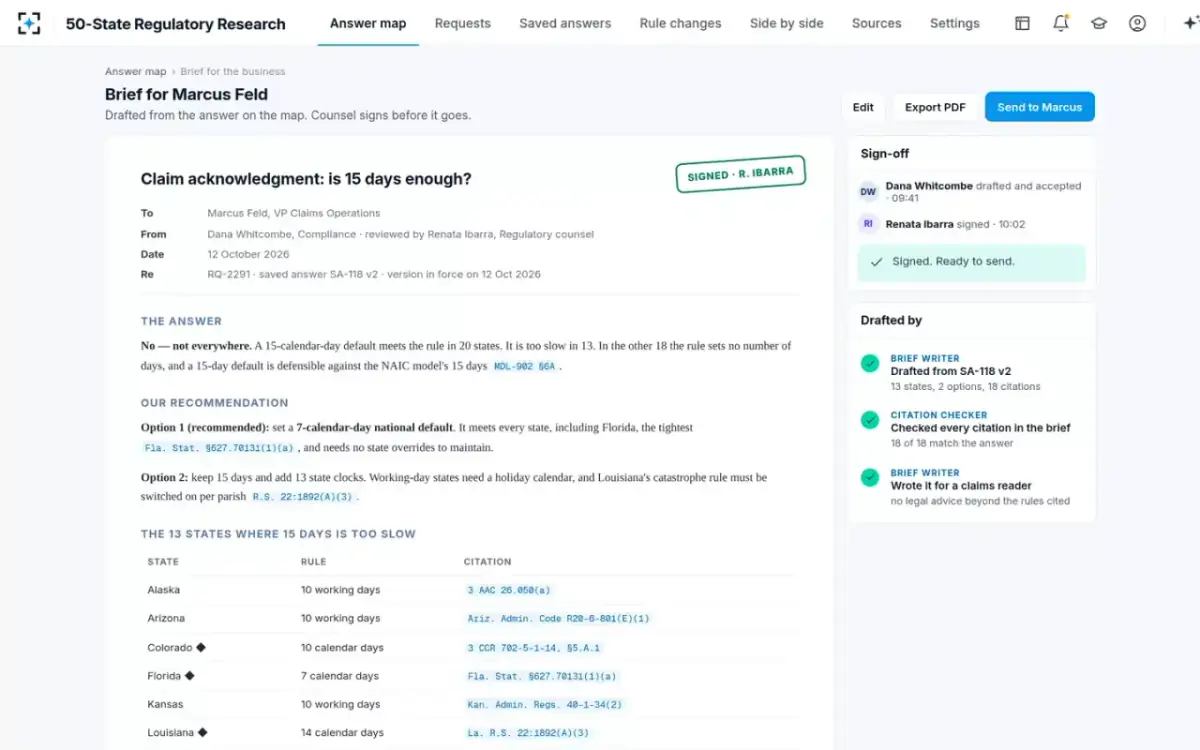1200x750 pixels.
Task: Click the 50-State Regulatory Research logo icon
Action: (x=29, y=23)
